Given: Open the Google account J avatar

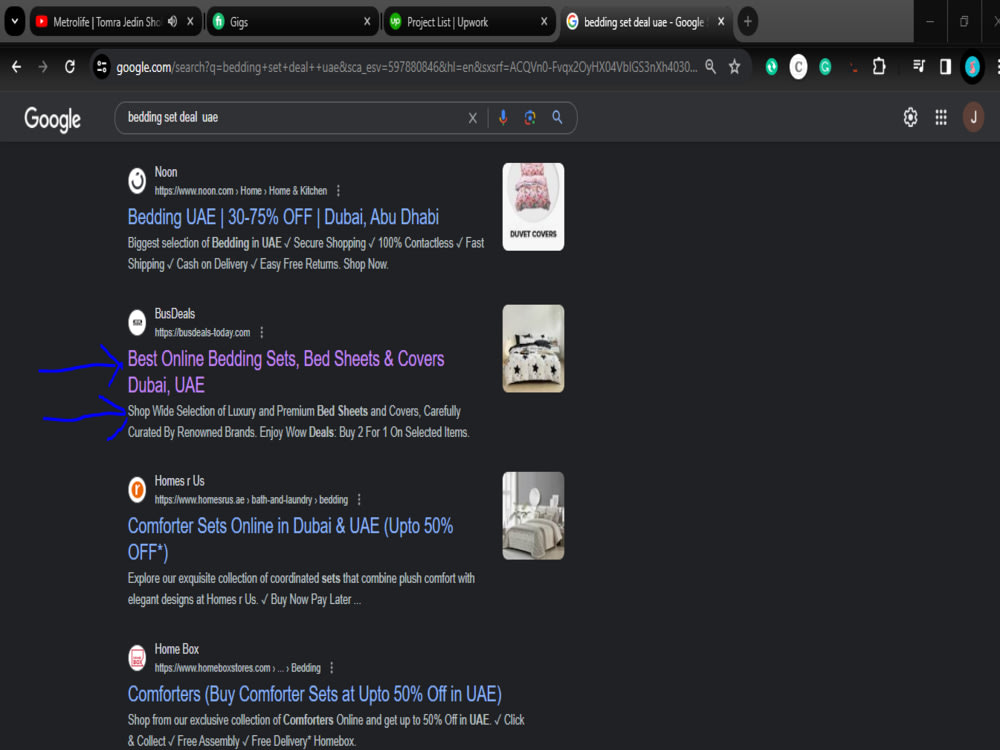Looking at the screenshot, I should (x=973, y=117).
